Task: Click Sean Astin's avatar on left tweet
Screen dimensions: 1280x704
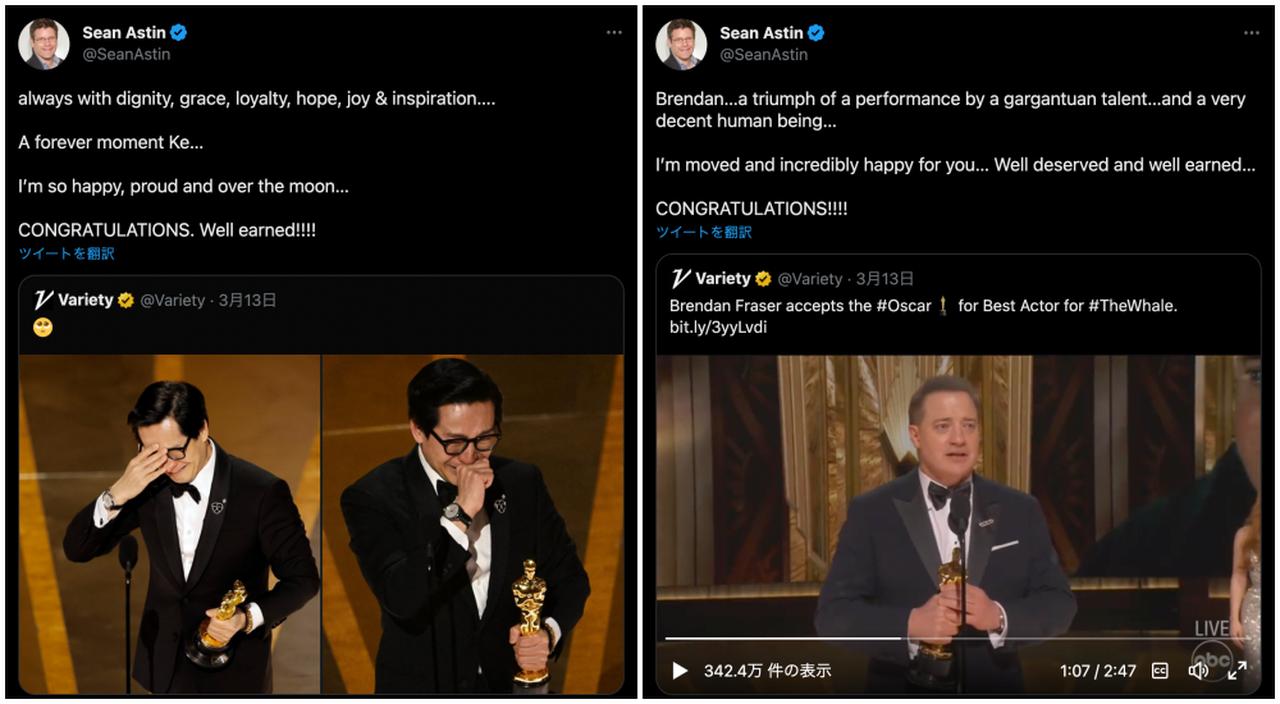Action: pos(44,44)
